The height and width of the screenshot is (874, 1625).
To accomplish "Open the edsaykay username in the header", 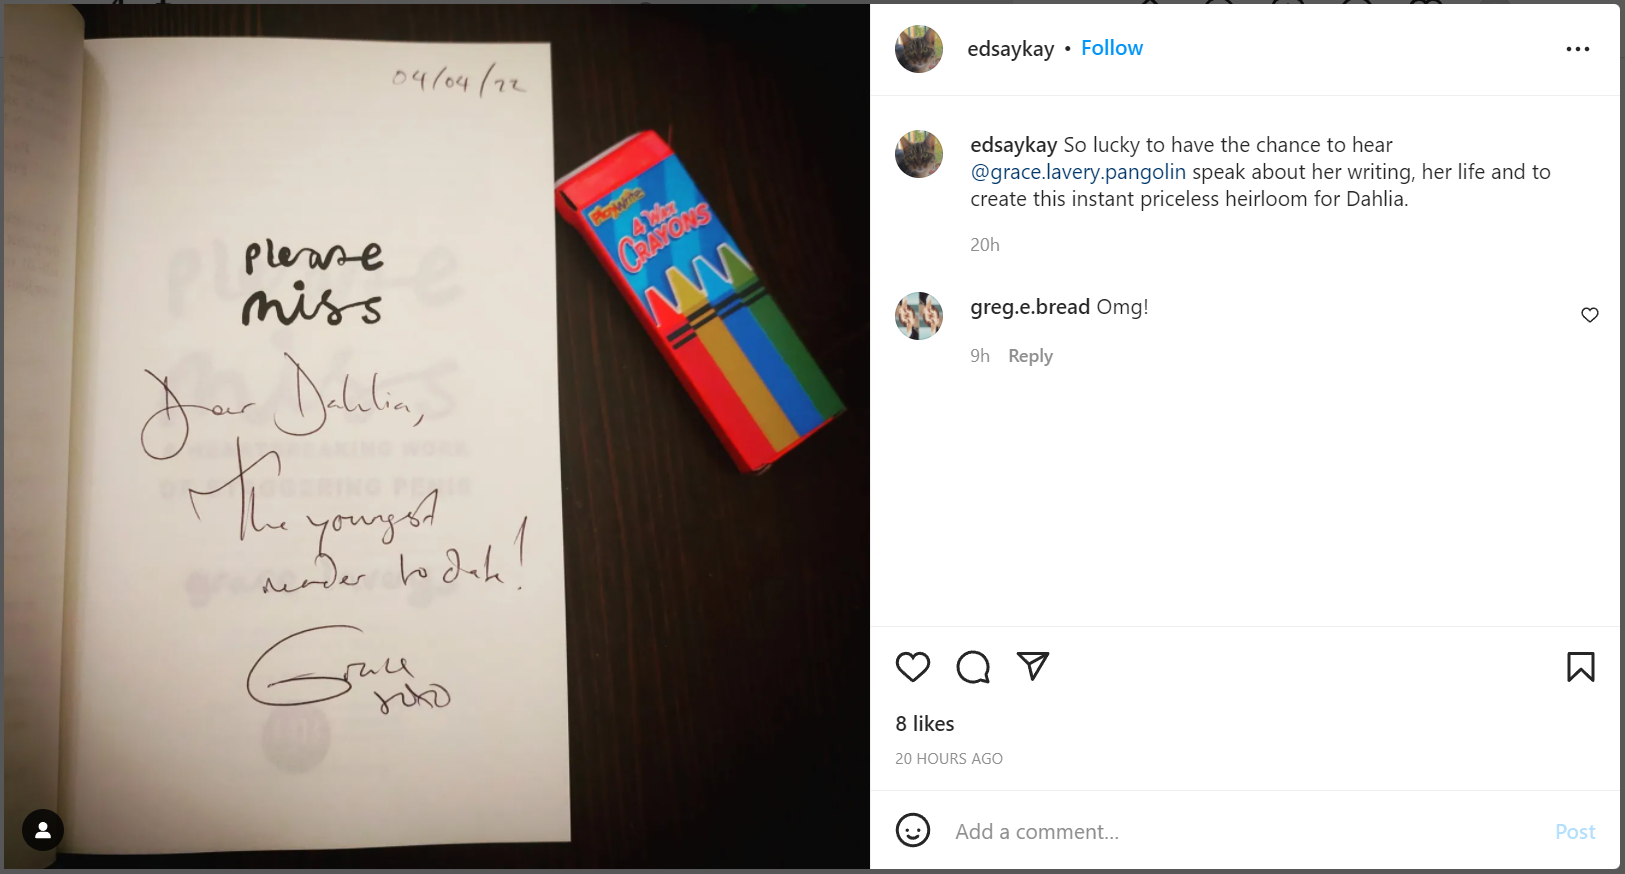I will pyautogui.click(x=1011, y=49).
